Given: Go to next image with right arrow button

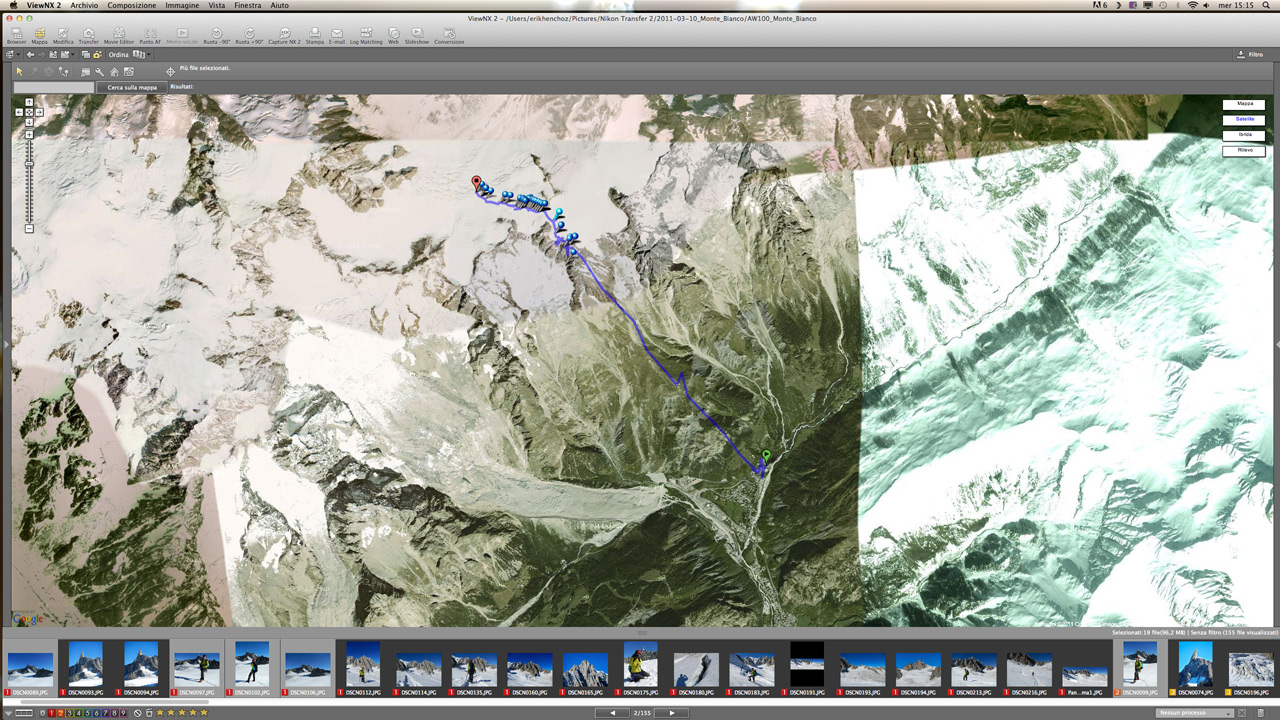Looking at the screenshot, I should pyautogui.click(x=672, y=712).
